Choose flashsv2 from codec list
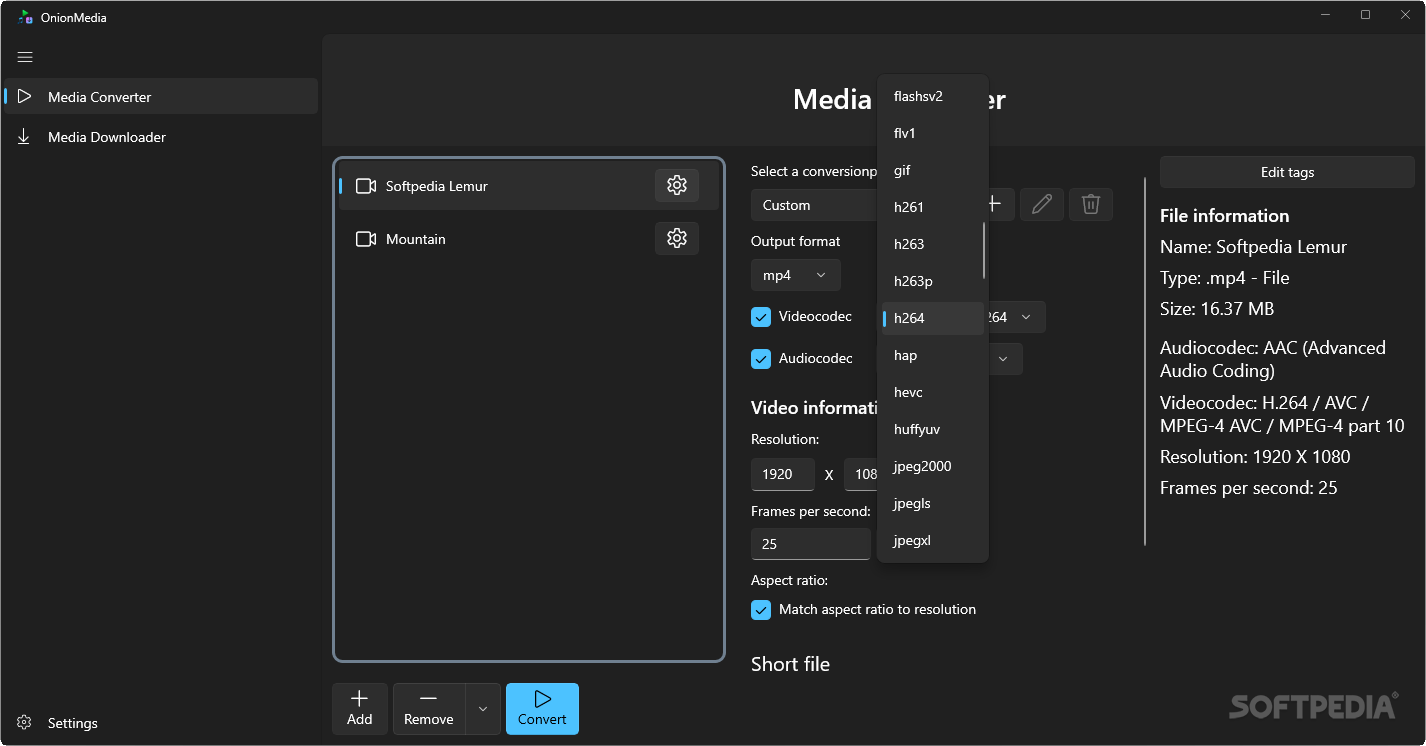 [933, 96]
